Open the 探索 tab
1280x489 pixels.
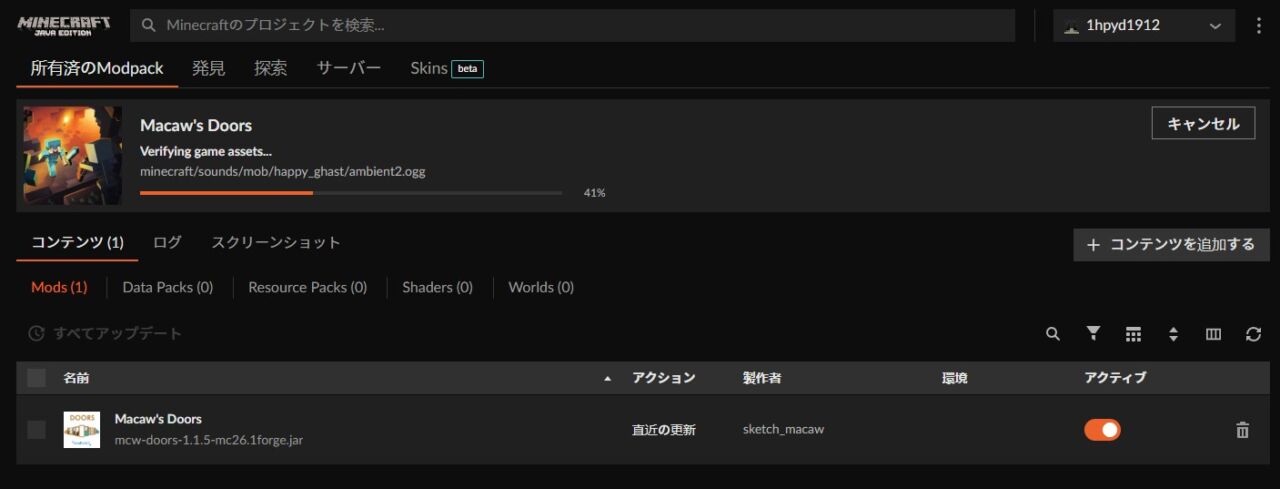271,68
